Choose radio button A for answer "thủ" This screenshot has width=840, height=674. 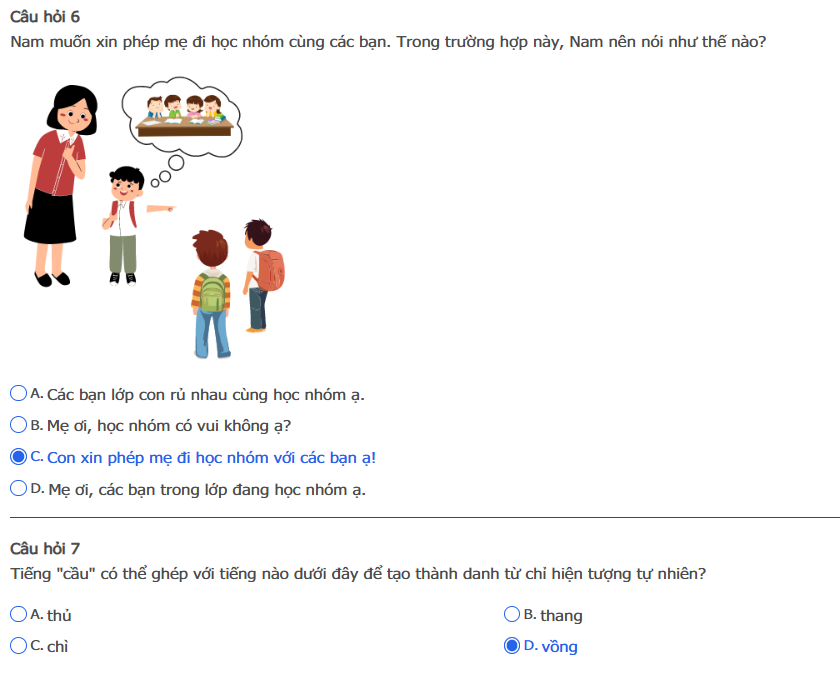[18, 614]
